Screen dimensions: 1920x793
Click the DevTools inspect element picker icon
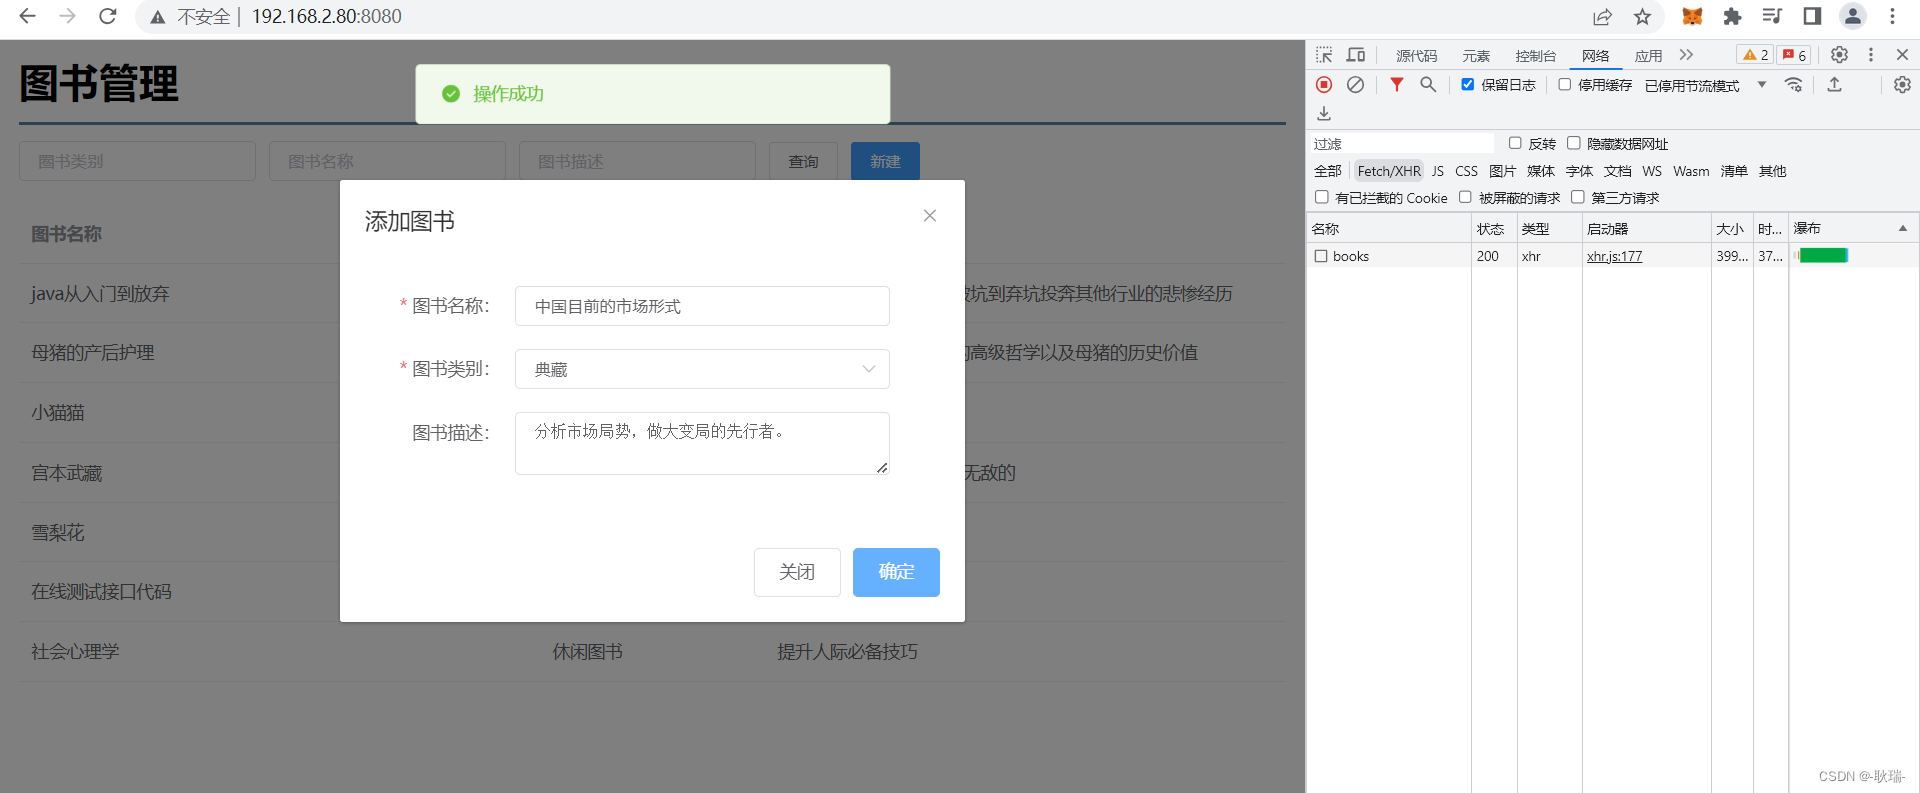point(1324,55)
